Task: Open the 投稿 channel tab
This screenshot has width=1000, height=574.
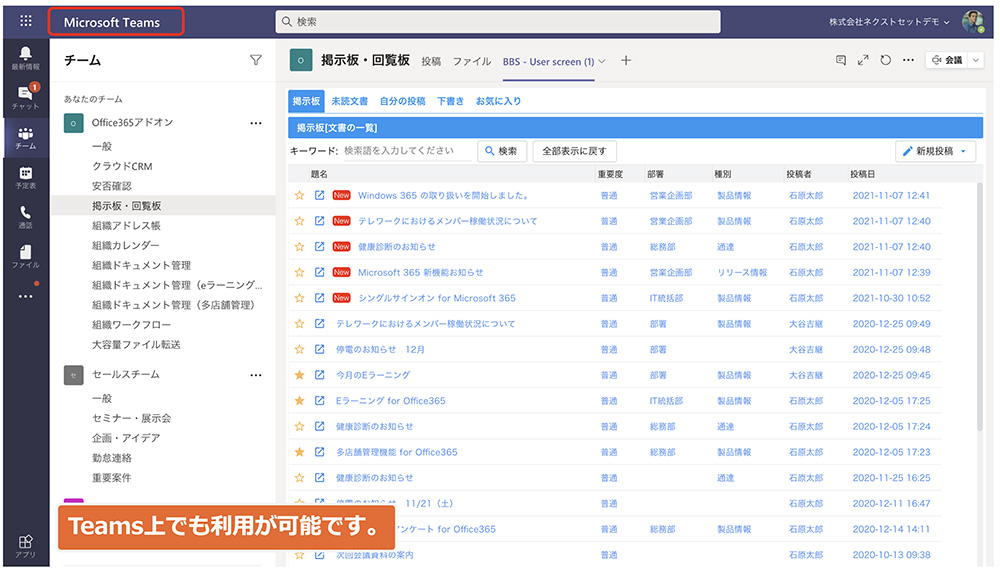Action: coord(431,61)
